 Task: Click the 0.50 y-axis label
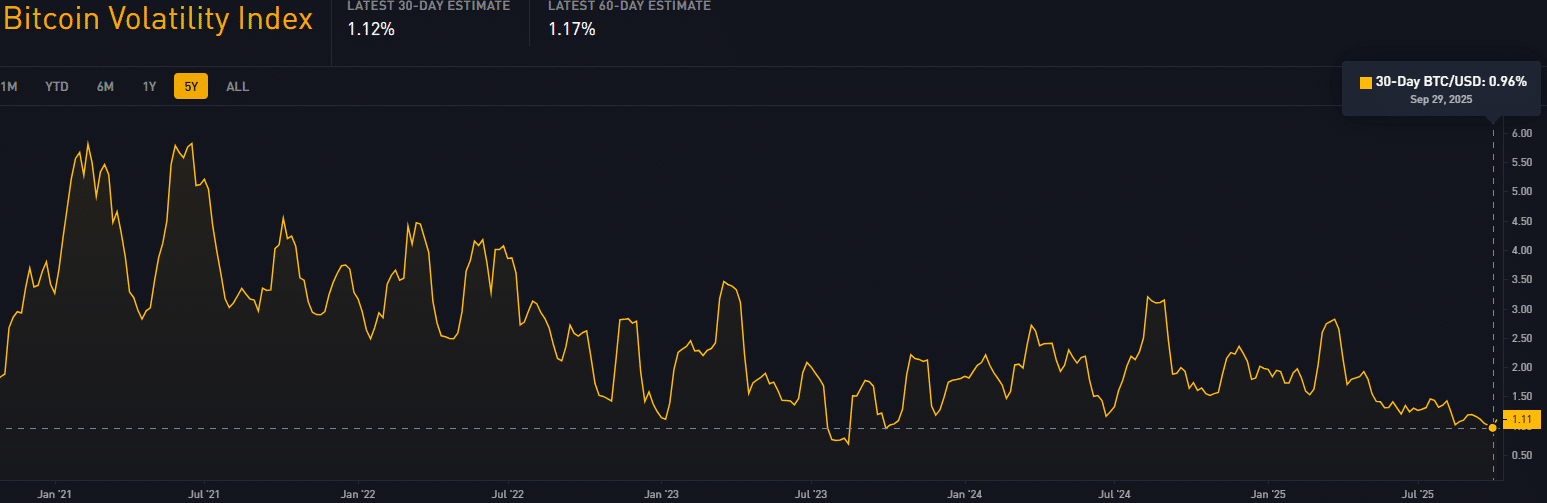1522,456
